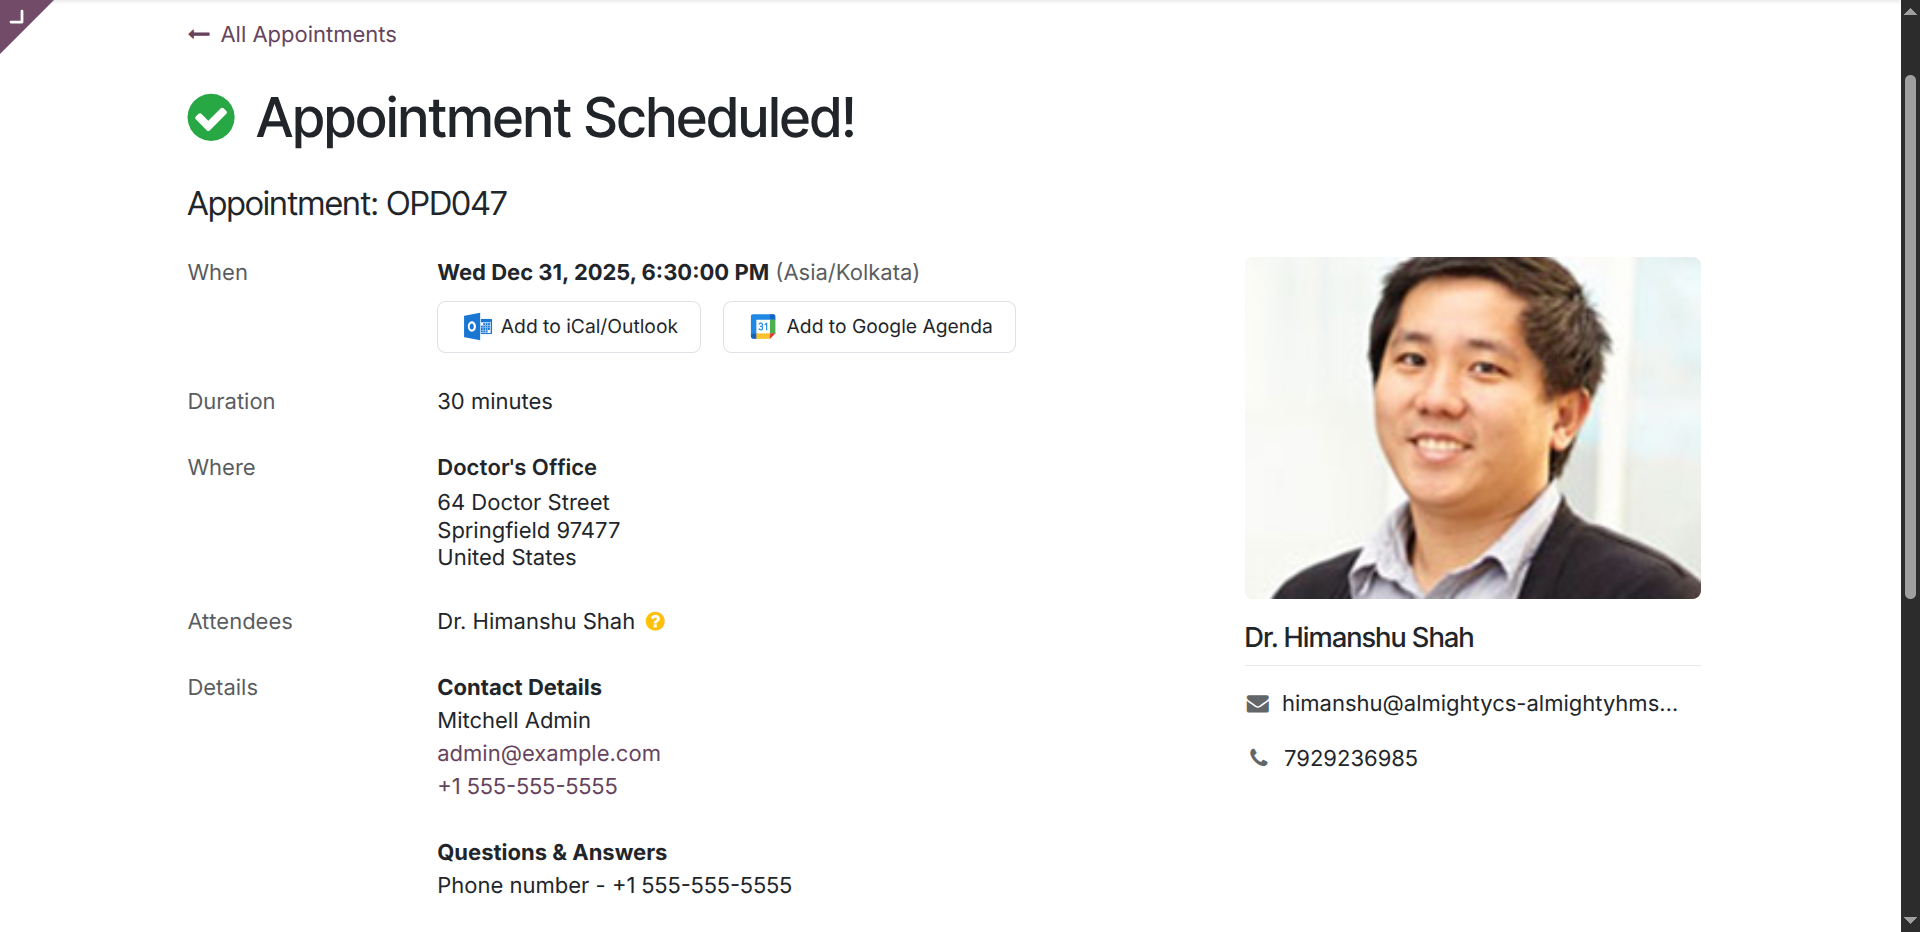1920x932 pixels.
Task: Click the envelope email icon
Action: (x=1257, y=704)
